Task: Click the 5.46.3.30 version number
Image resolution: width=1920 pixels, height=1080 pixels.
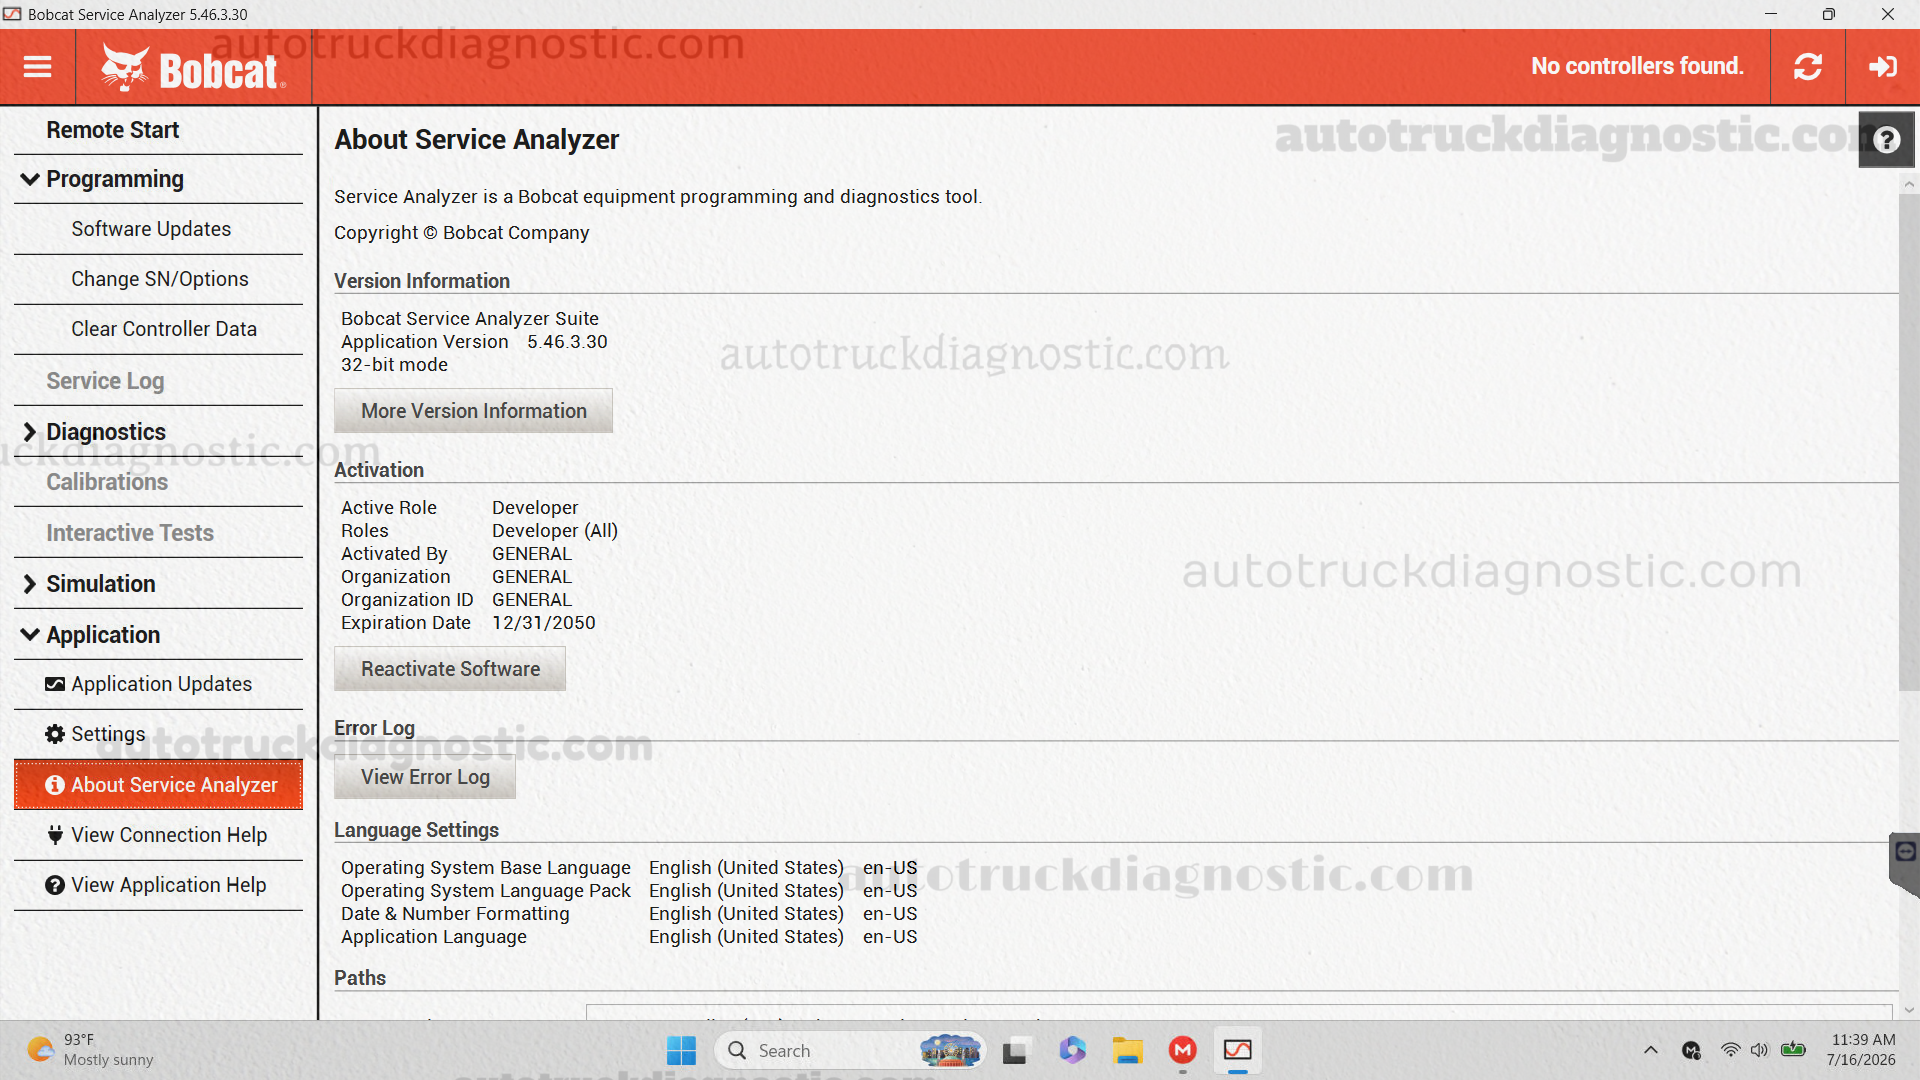Action: (x=567, y=342)
